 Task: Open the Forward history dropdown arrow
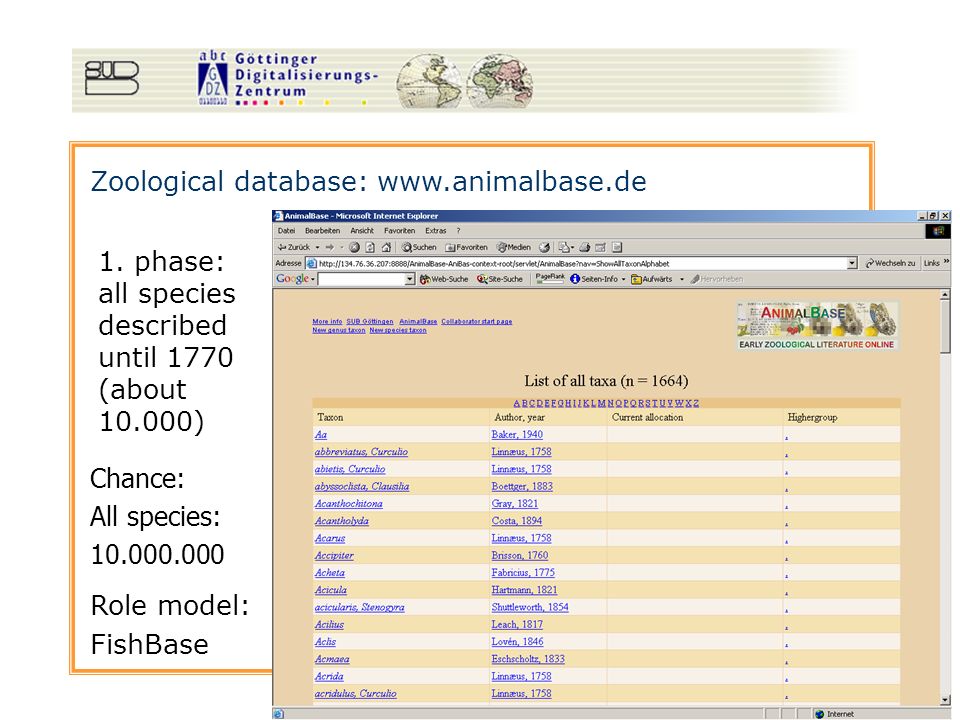342,247
